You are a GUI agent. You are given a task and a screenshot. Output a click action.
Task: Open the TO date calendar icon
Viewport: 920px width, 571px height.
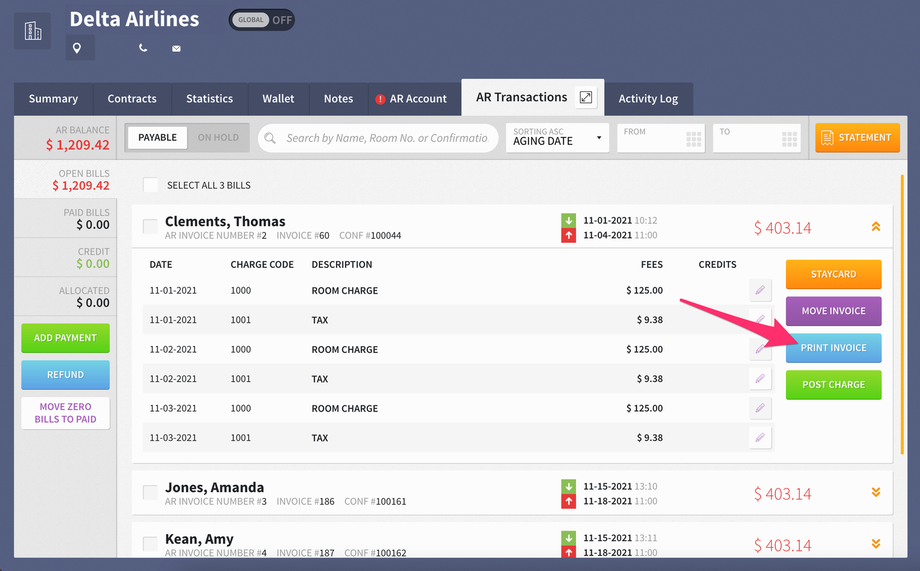coord(789,139)
